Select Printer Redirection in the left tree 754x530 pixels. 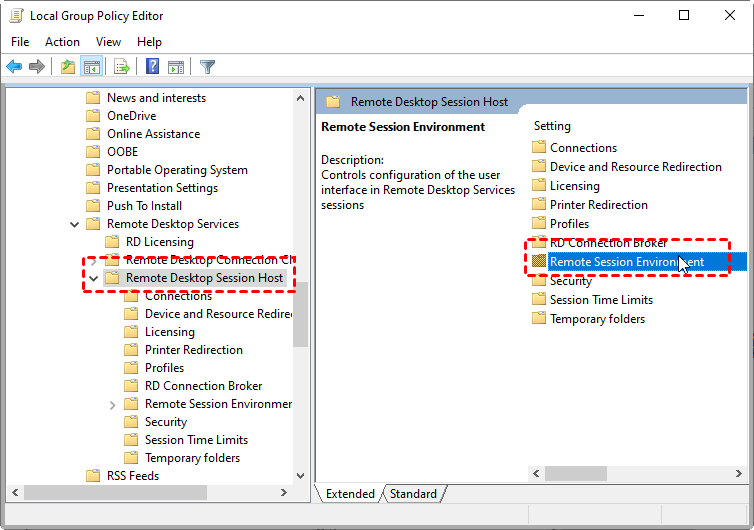tap(194, 350)
